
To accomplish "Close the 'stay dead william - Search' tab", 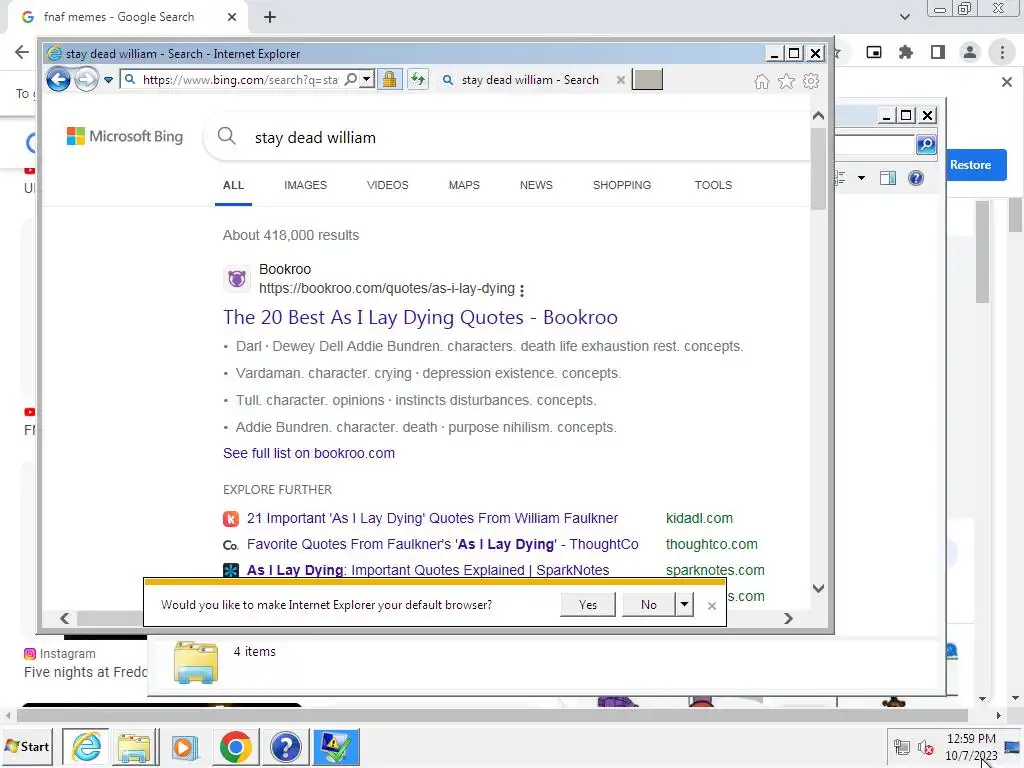I will [x=620, y=80].
